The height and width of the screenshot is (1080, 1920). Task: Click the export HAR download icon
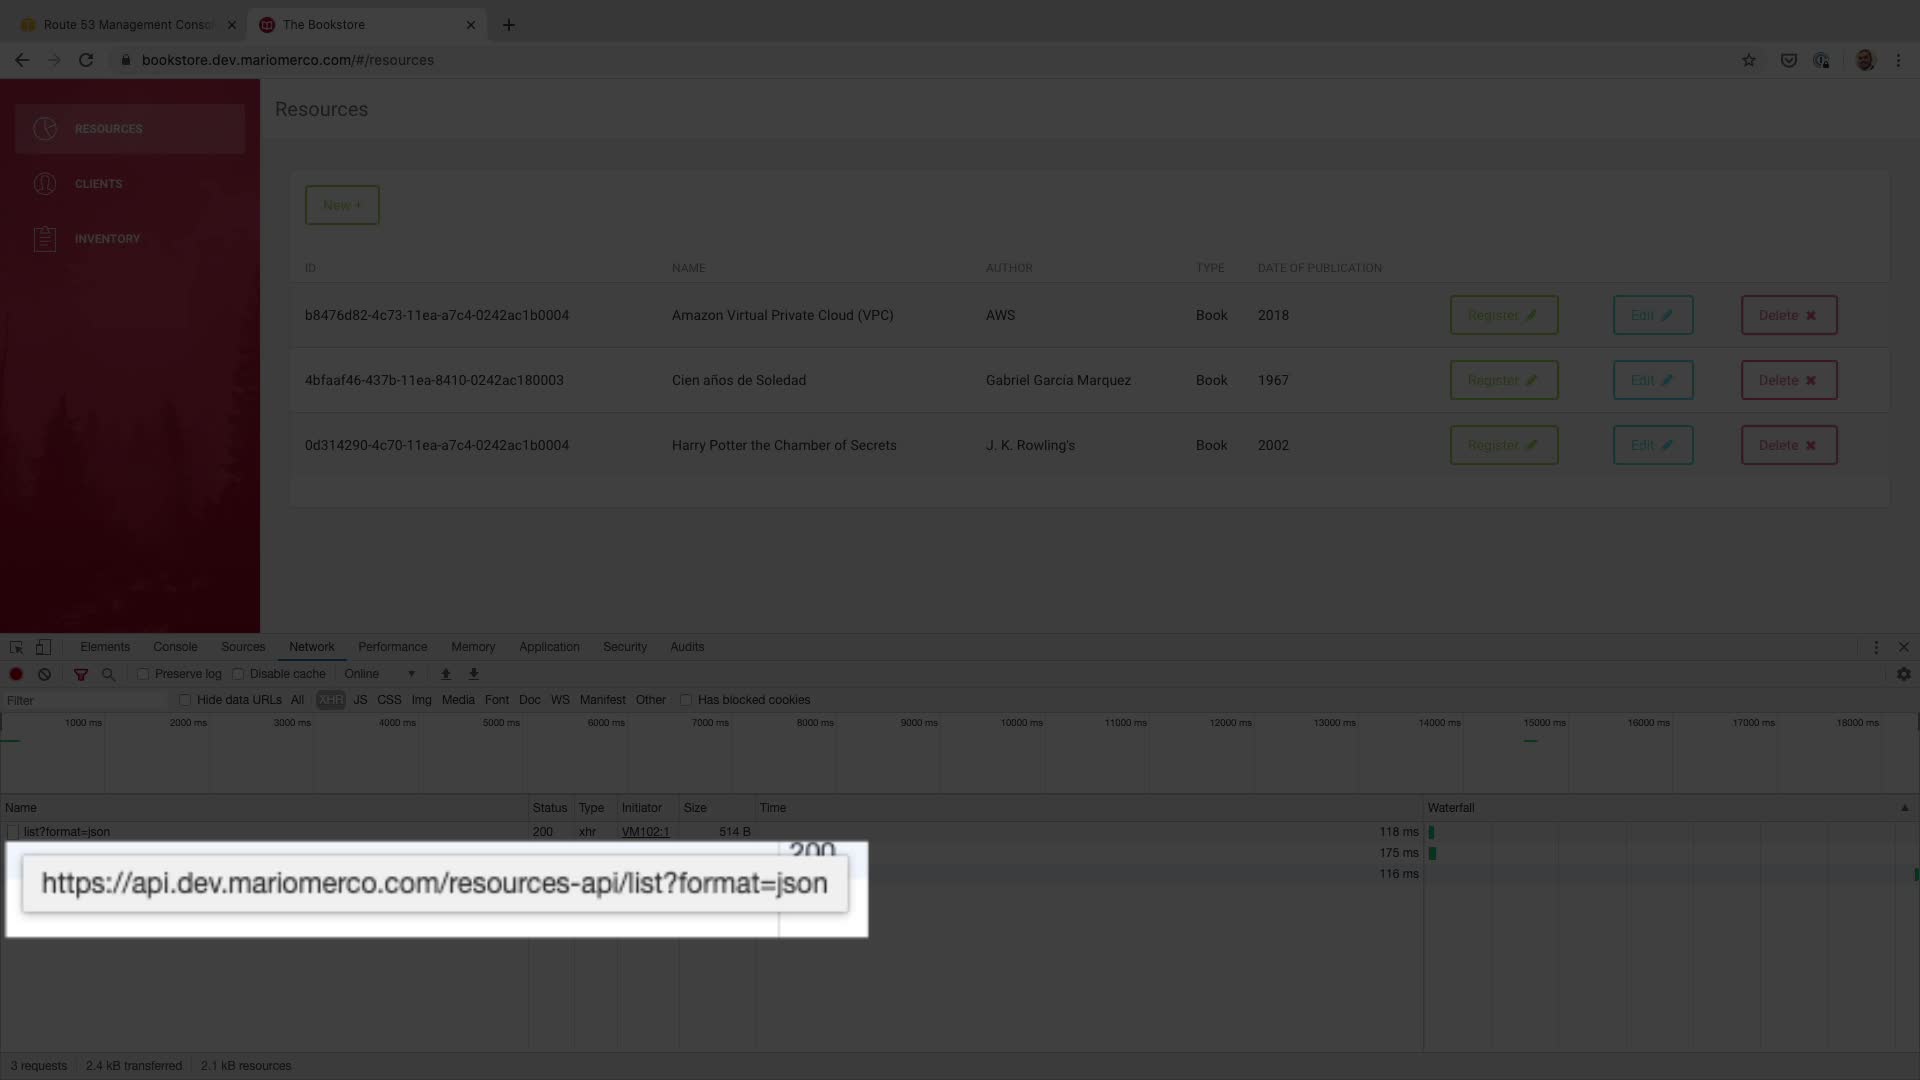(474, 674)
